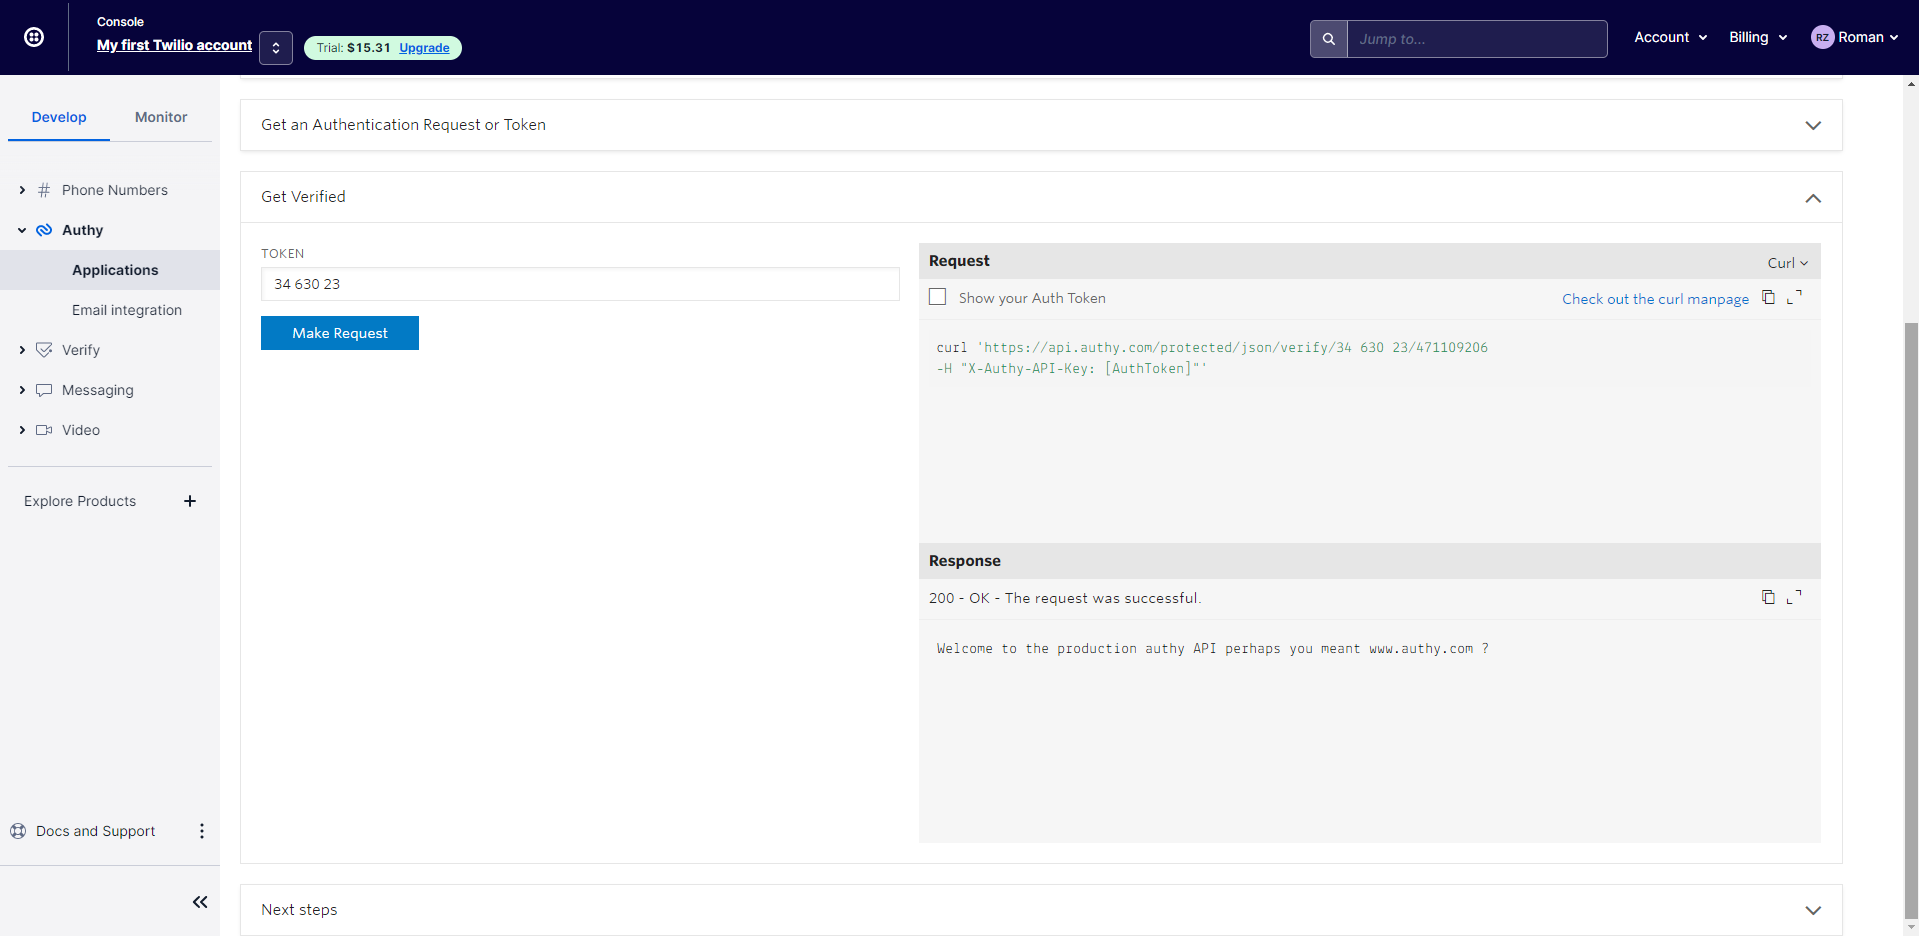Copy the response text icon

(1768, 597)
